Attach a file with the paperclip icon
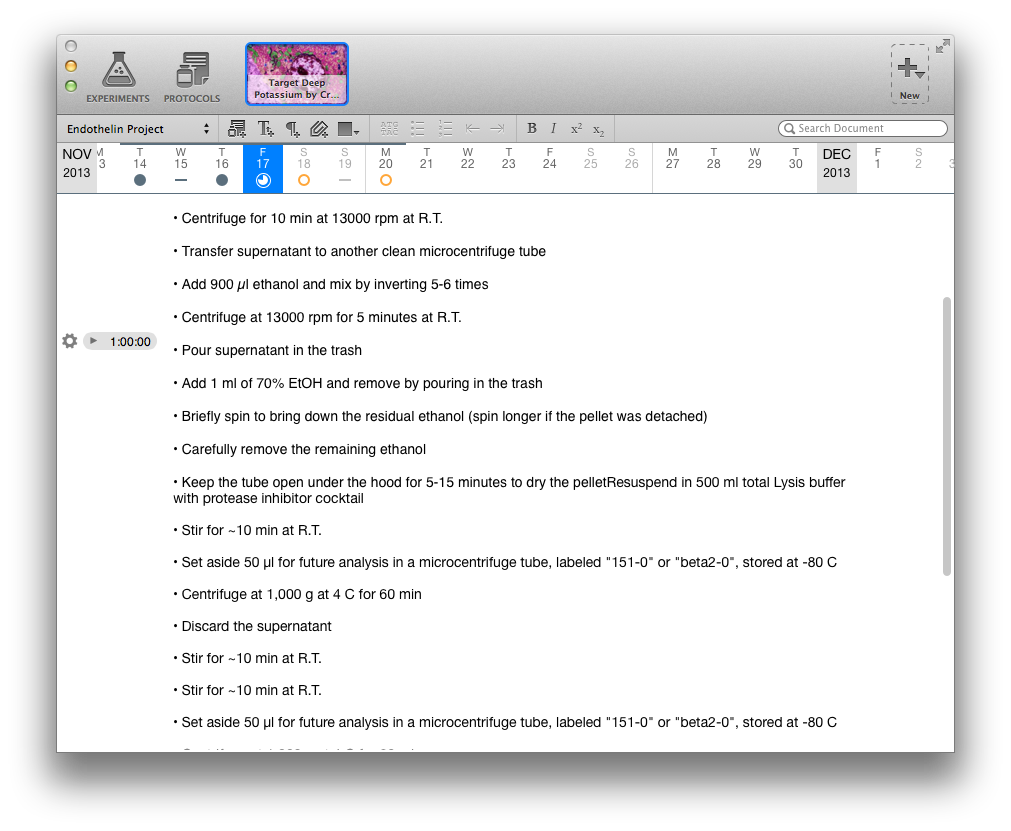The height and width of the screenshot is (831, 1011). coord(319,129)
